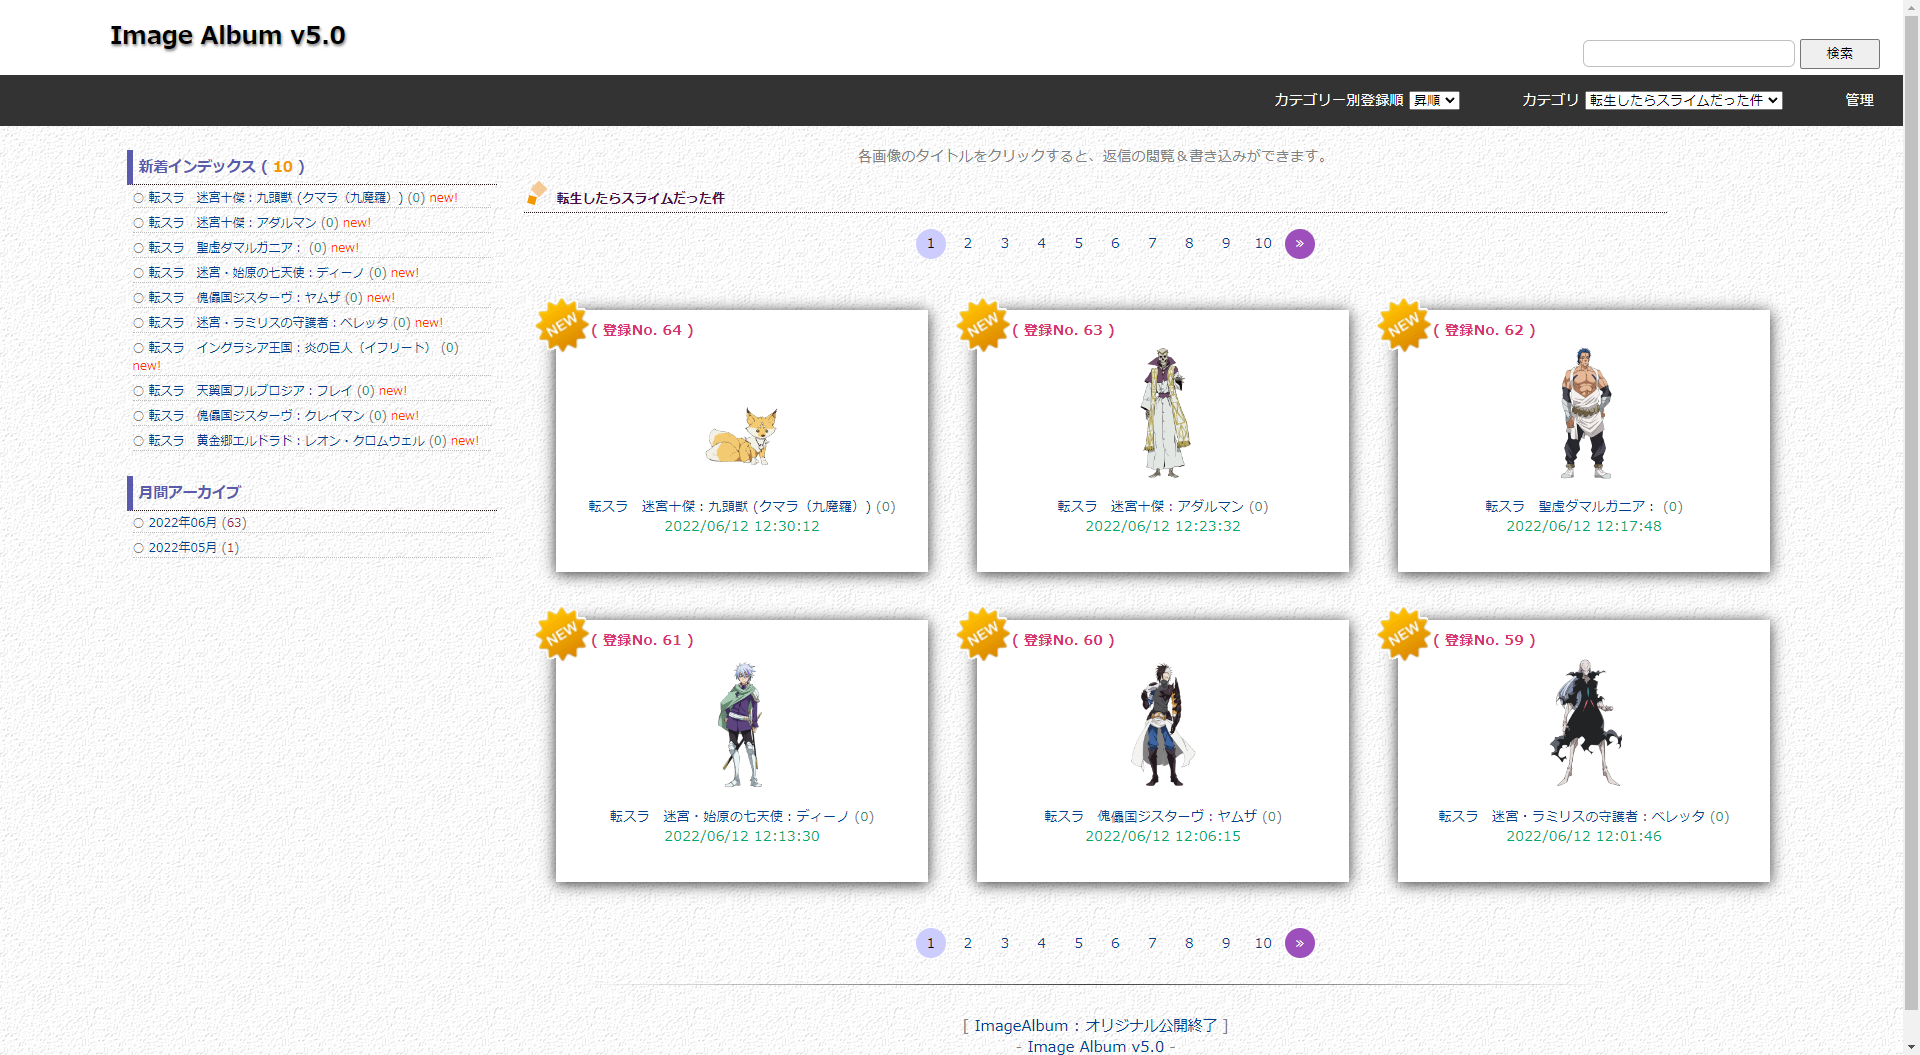Click timestamp 2022/06/12 12:01:46

[x=1584, y=836]
